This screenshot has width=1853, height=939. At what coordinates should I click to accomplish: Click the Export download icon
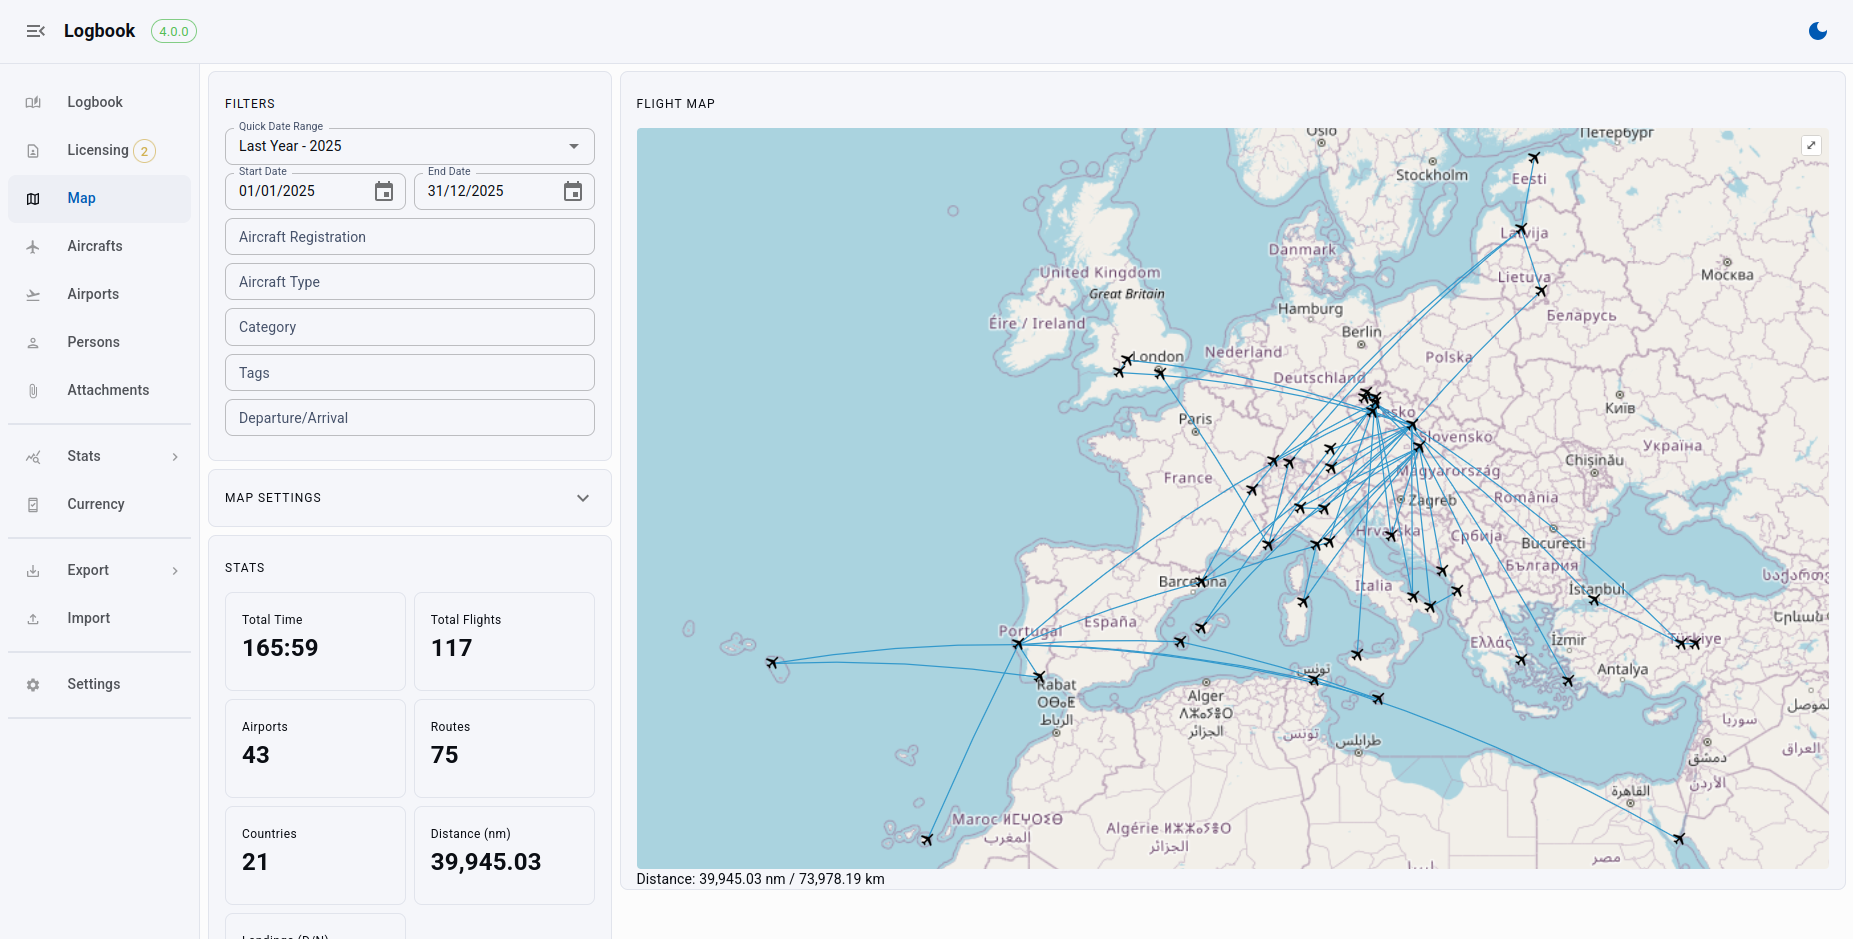33,571
